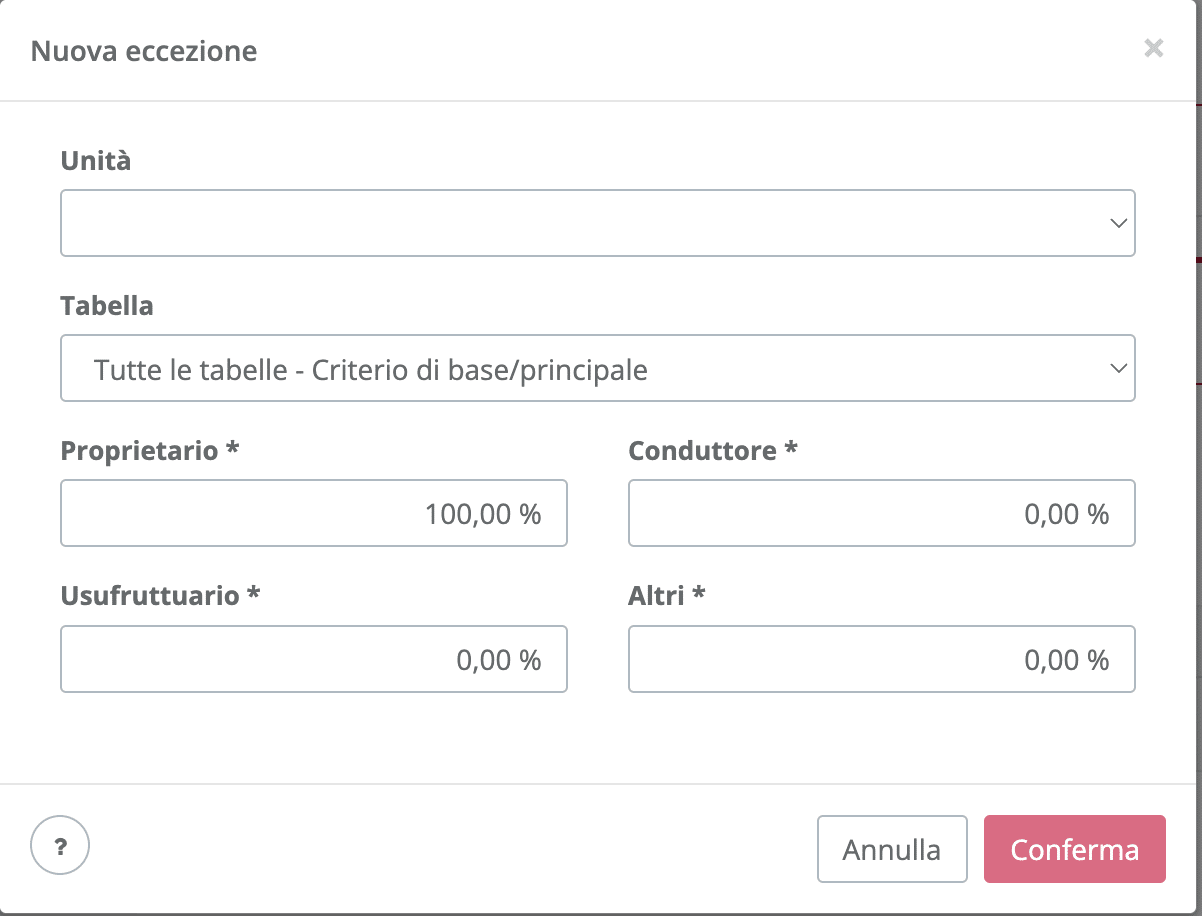
Task: Select the 'Tutte le tabelle - Criterio di base/principale' box
Action: [x=598, y=369]
